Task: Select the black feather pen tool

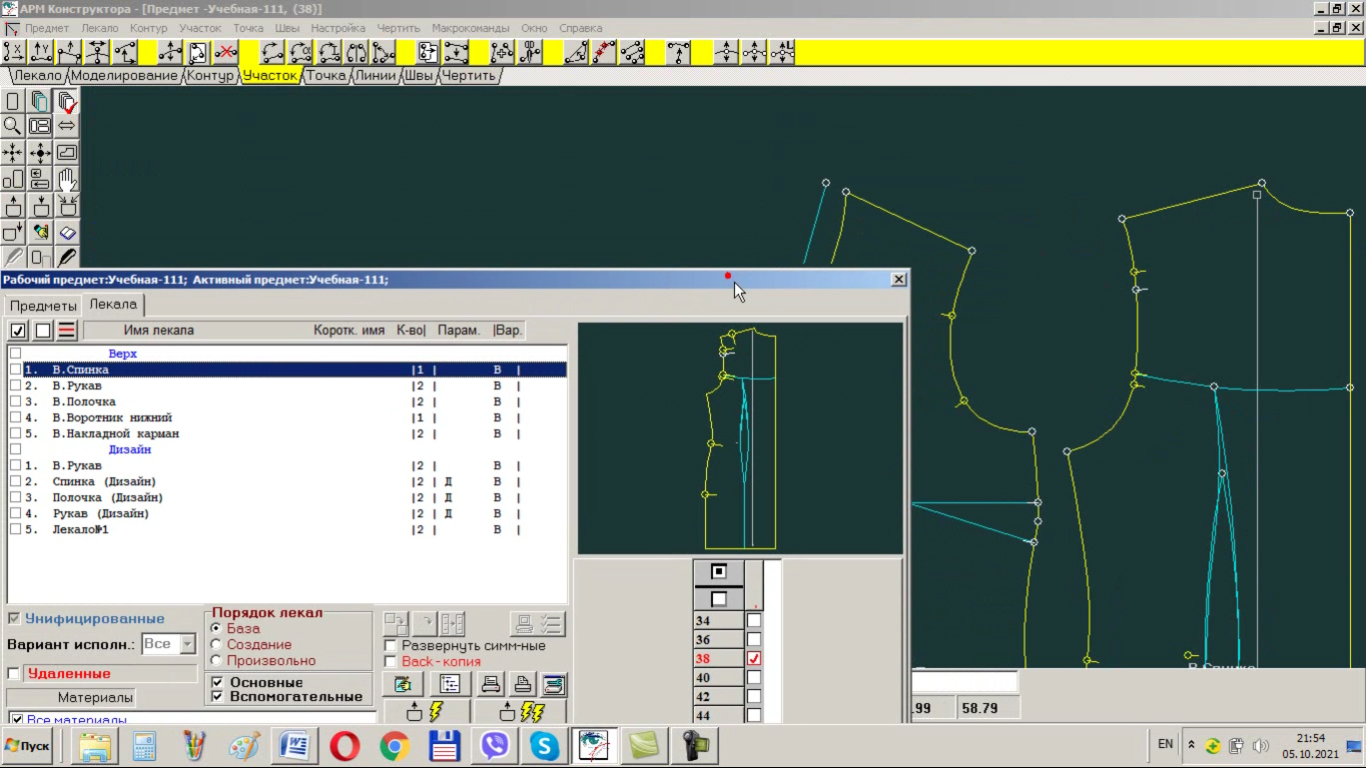Action: point(67,259)
